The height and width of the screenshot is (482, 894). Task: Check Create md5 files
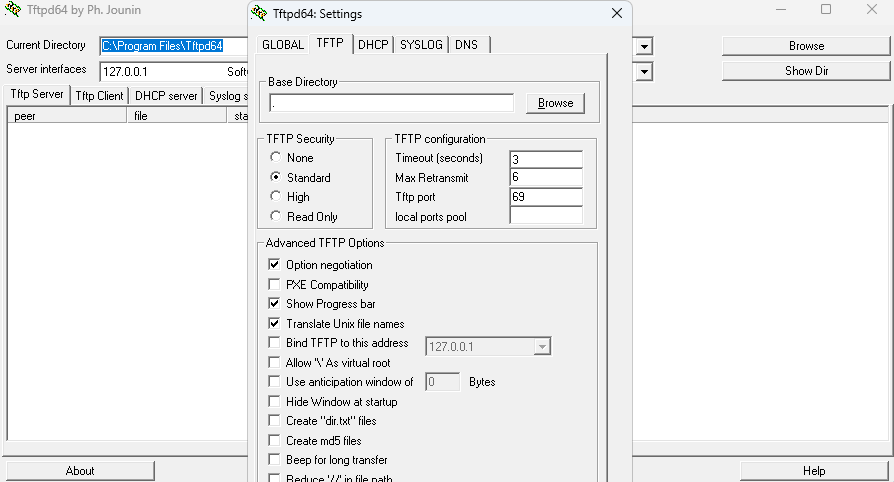[x=274, y=440]
